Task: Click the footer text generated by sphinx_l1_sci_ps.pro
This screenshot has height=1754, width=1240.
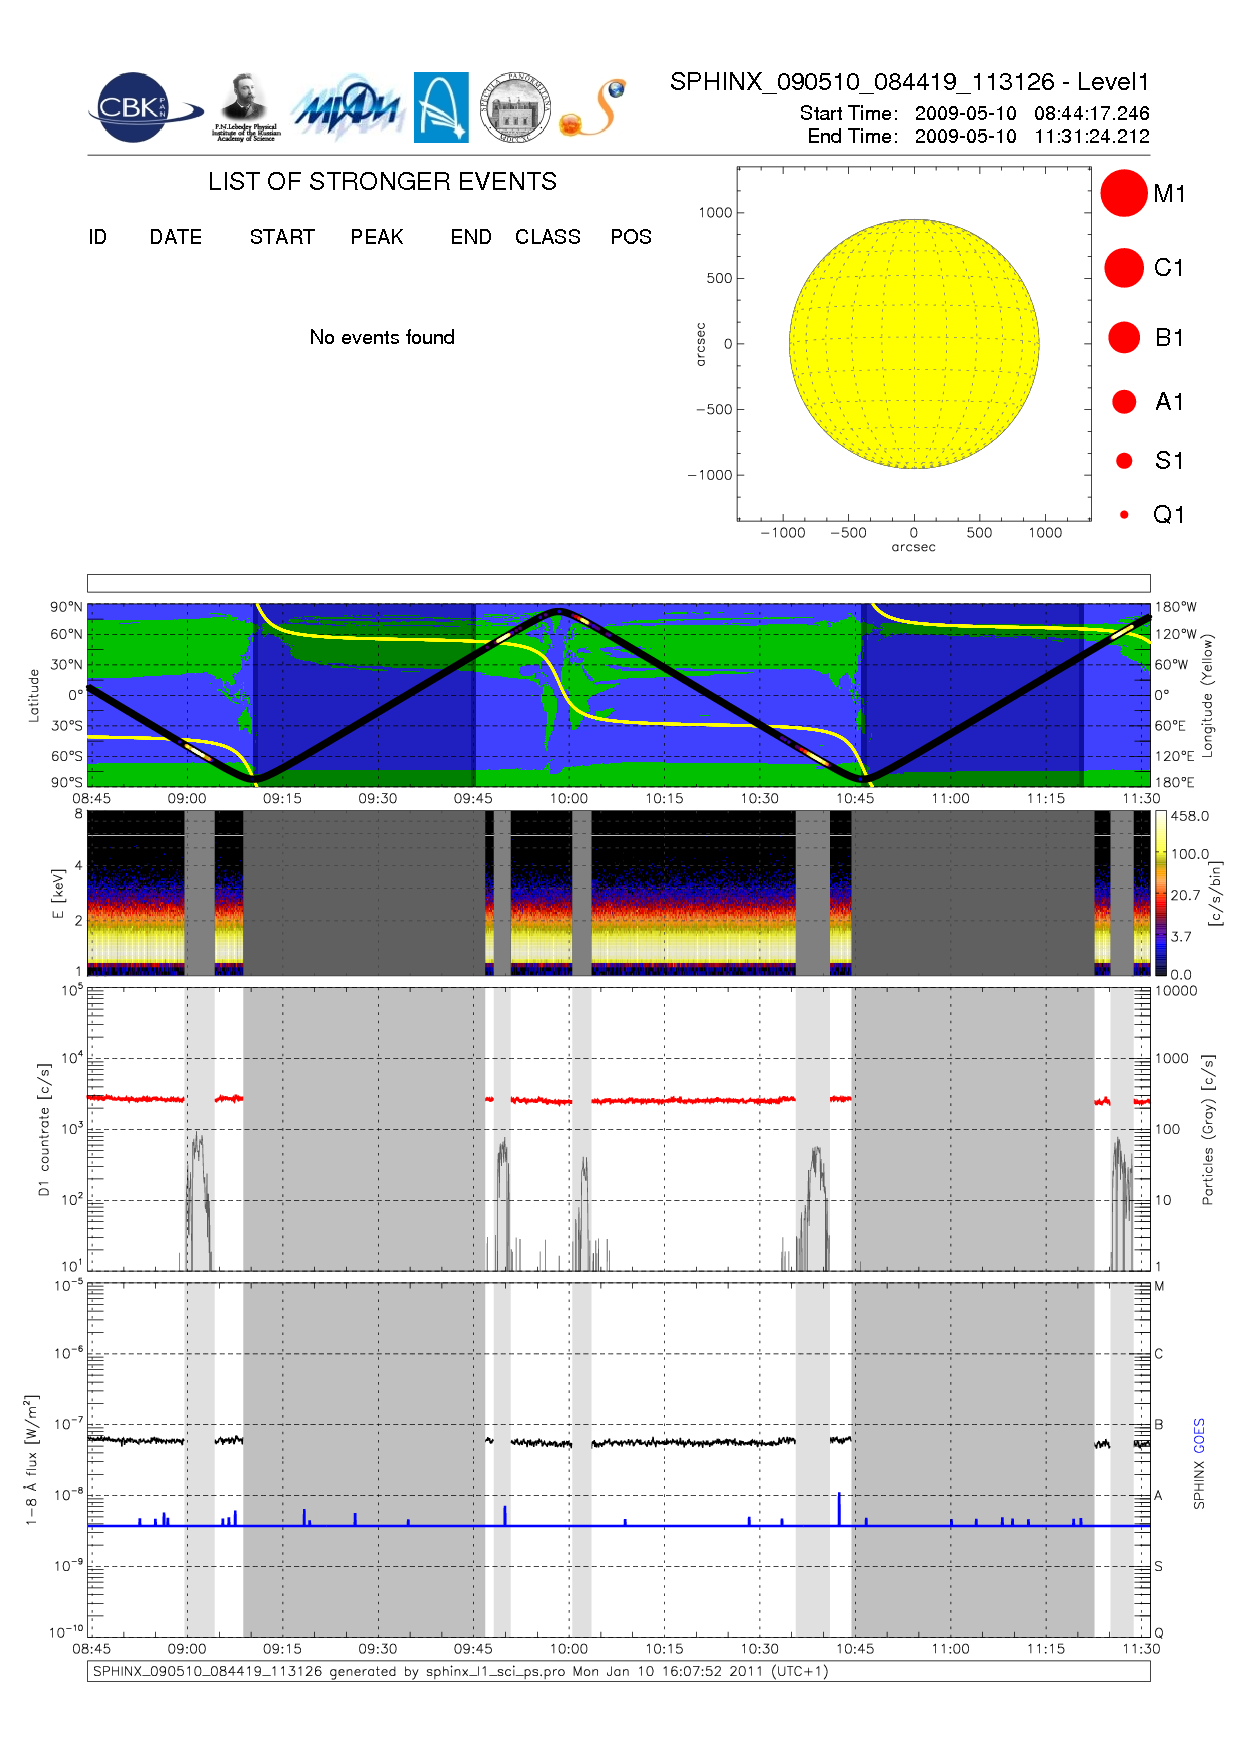Action: pos(460,1671)
